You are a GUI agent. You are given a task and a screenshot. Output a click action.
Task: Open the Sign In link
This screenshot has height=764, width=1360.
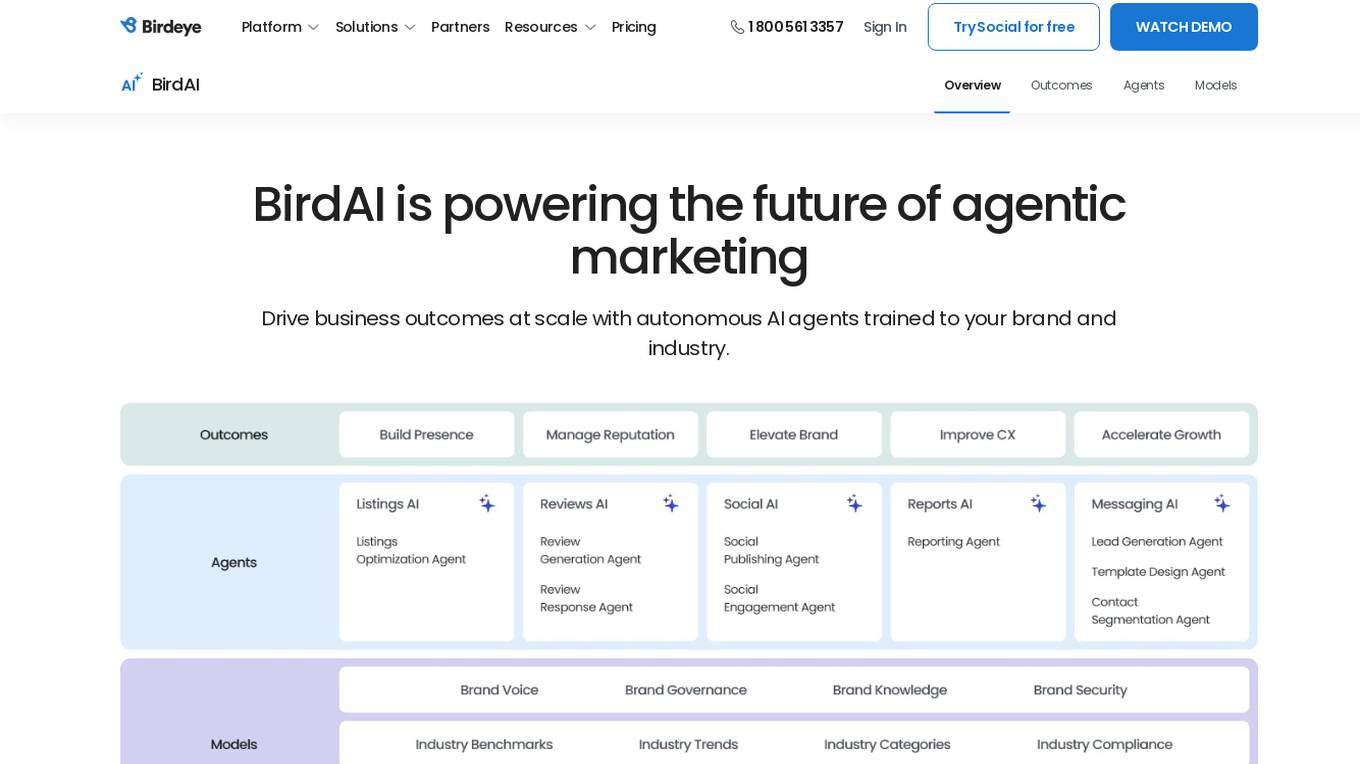pos(885,27)
